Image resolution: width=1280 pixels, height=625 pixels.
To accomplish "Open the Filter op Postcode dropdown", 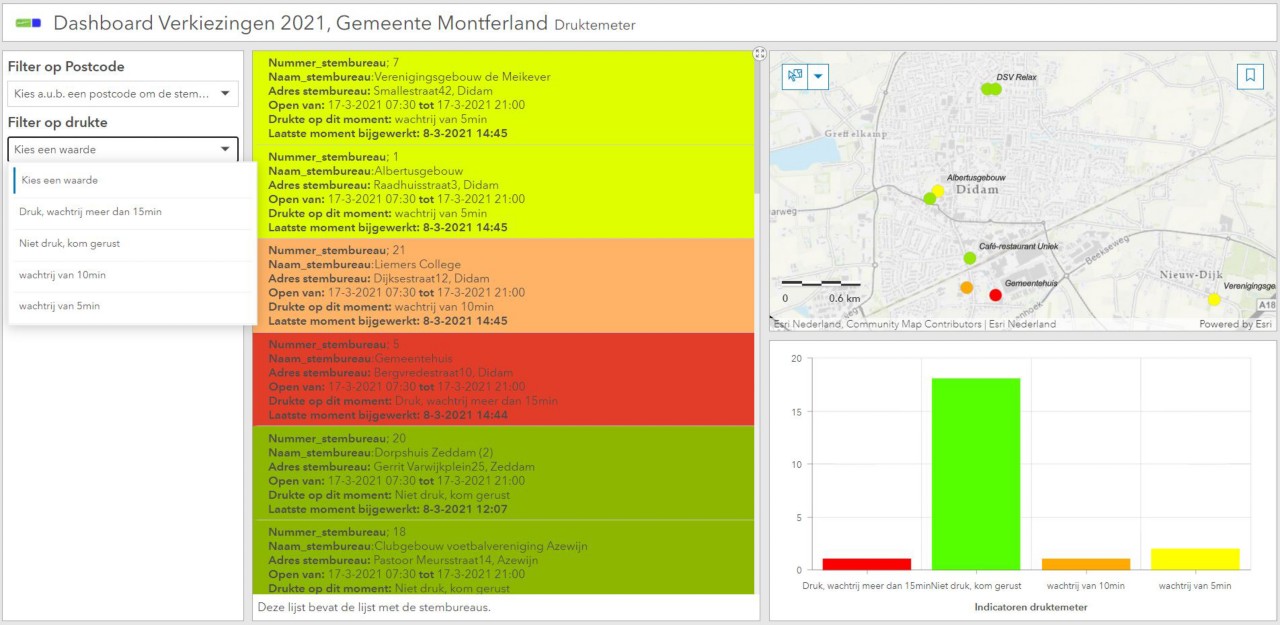I will click(x=123, y=94).
